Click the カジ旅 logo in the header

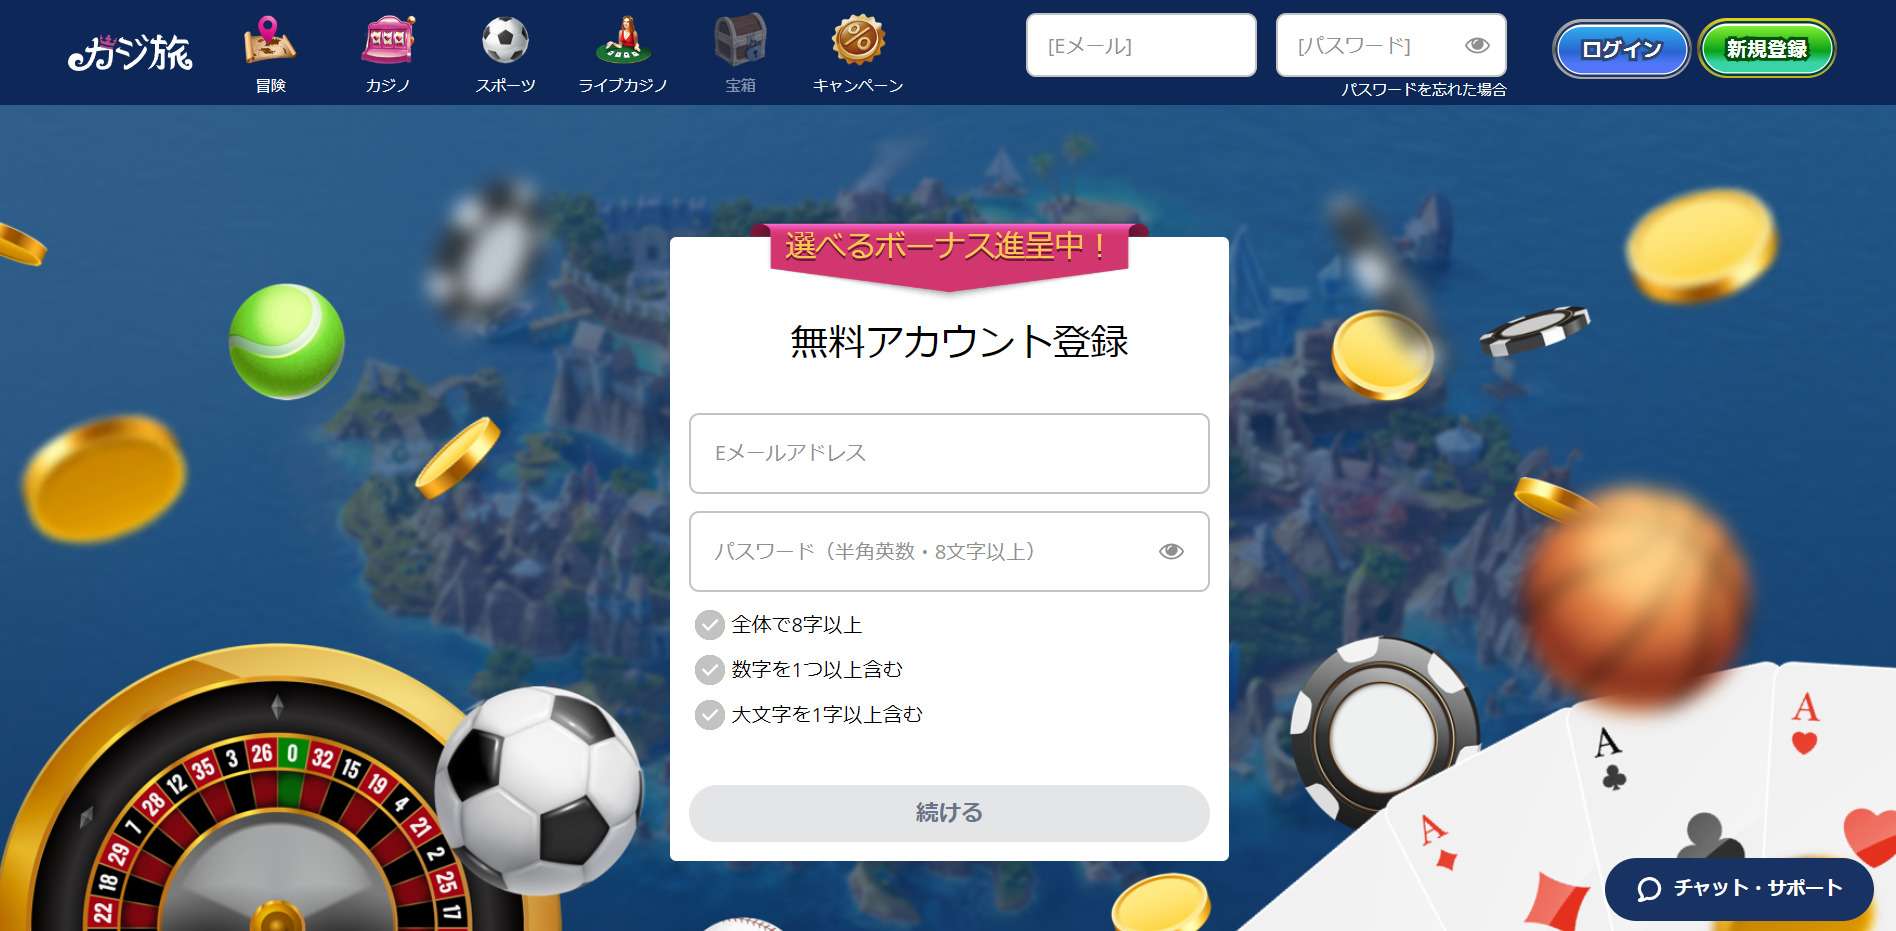coord(130,52)
